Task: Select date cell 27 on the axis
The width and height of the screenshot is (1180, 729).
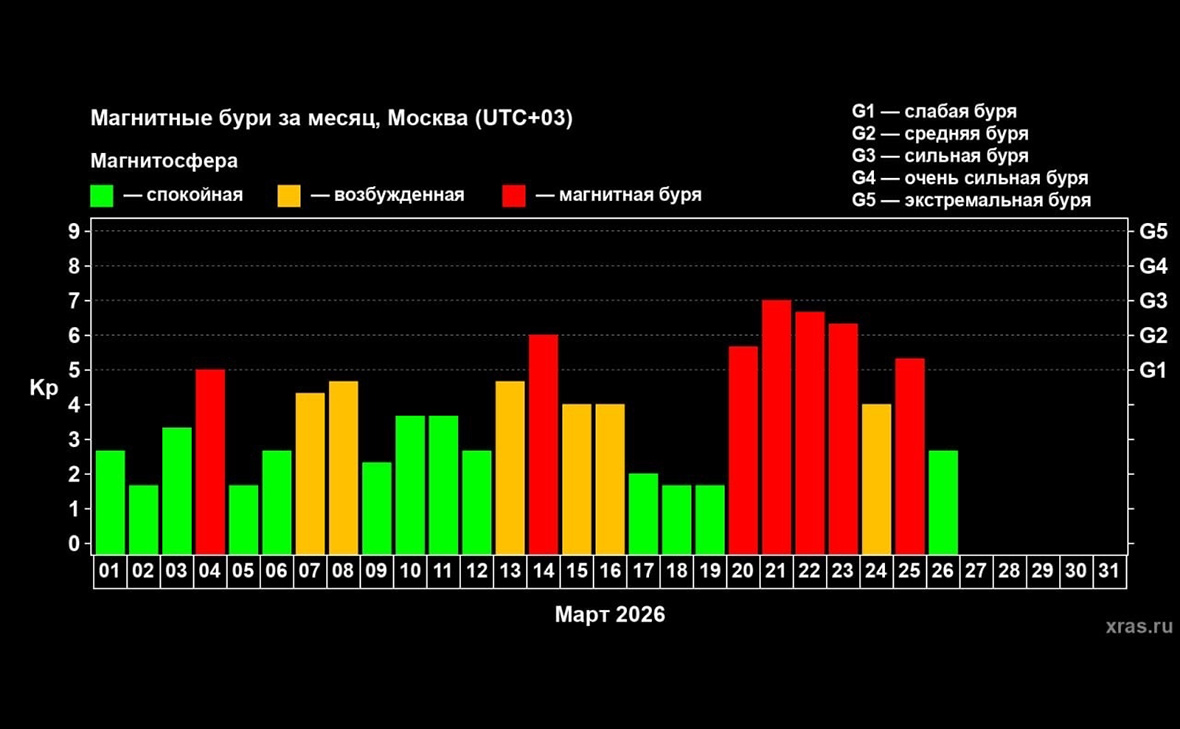Action: 976,572
